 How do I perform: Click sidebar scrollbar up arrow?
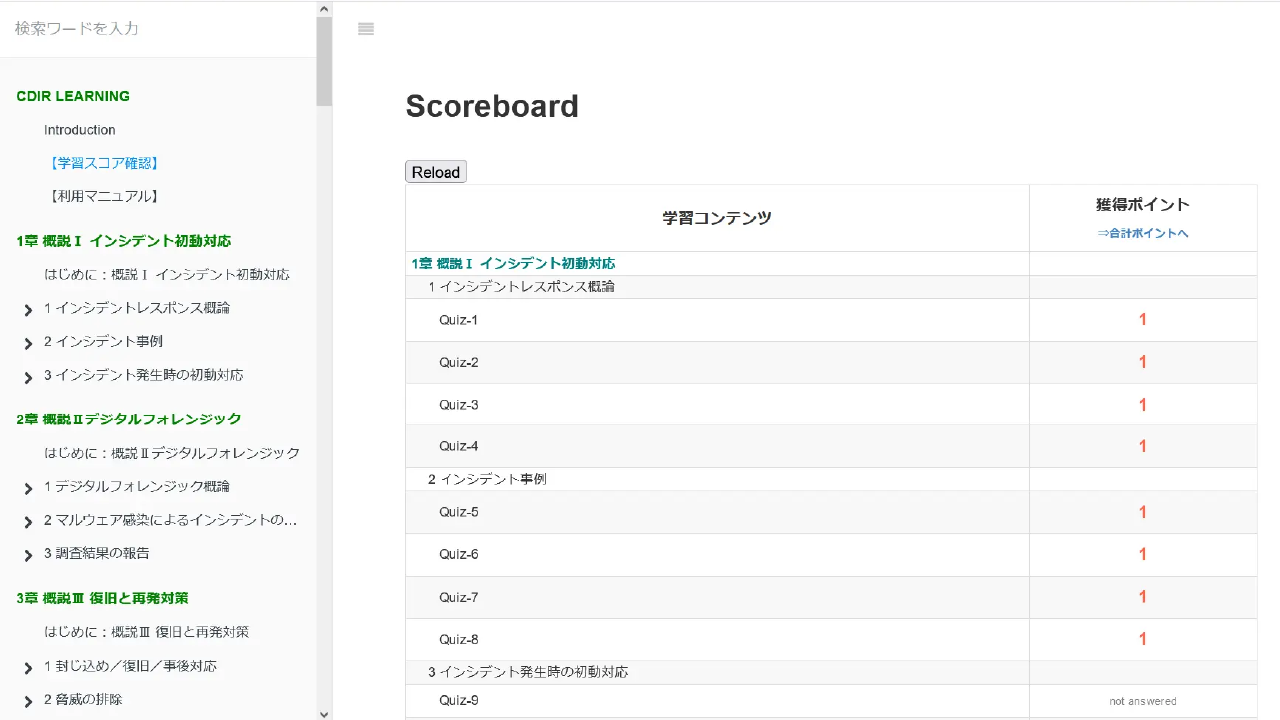pos(324,9)
